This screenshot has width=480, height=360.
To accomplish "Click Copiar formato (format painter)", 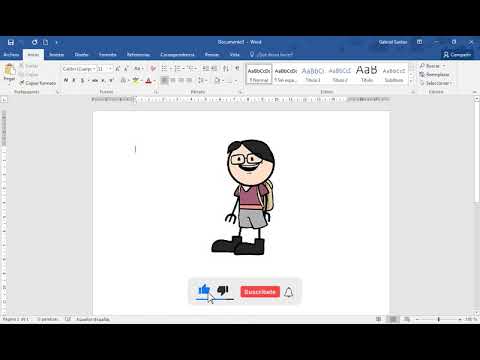I will click(38, 83).
